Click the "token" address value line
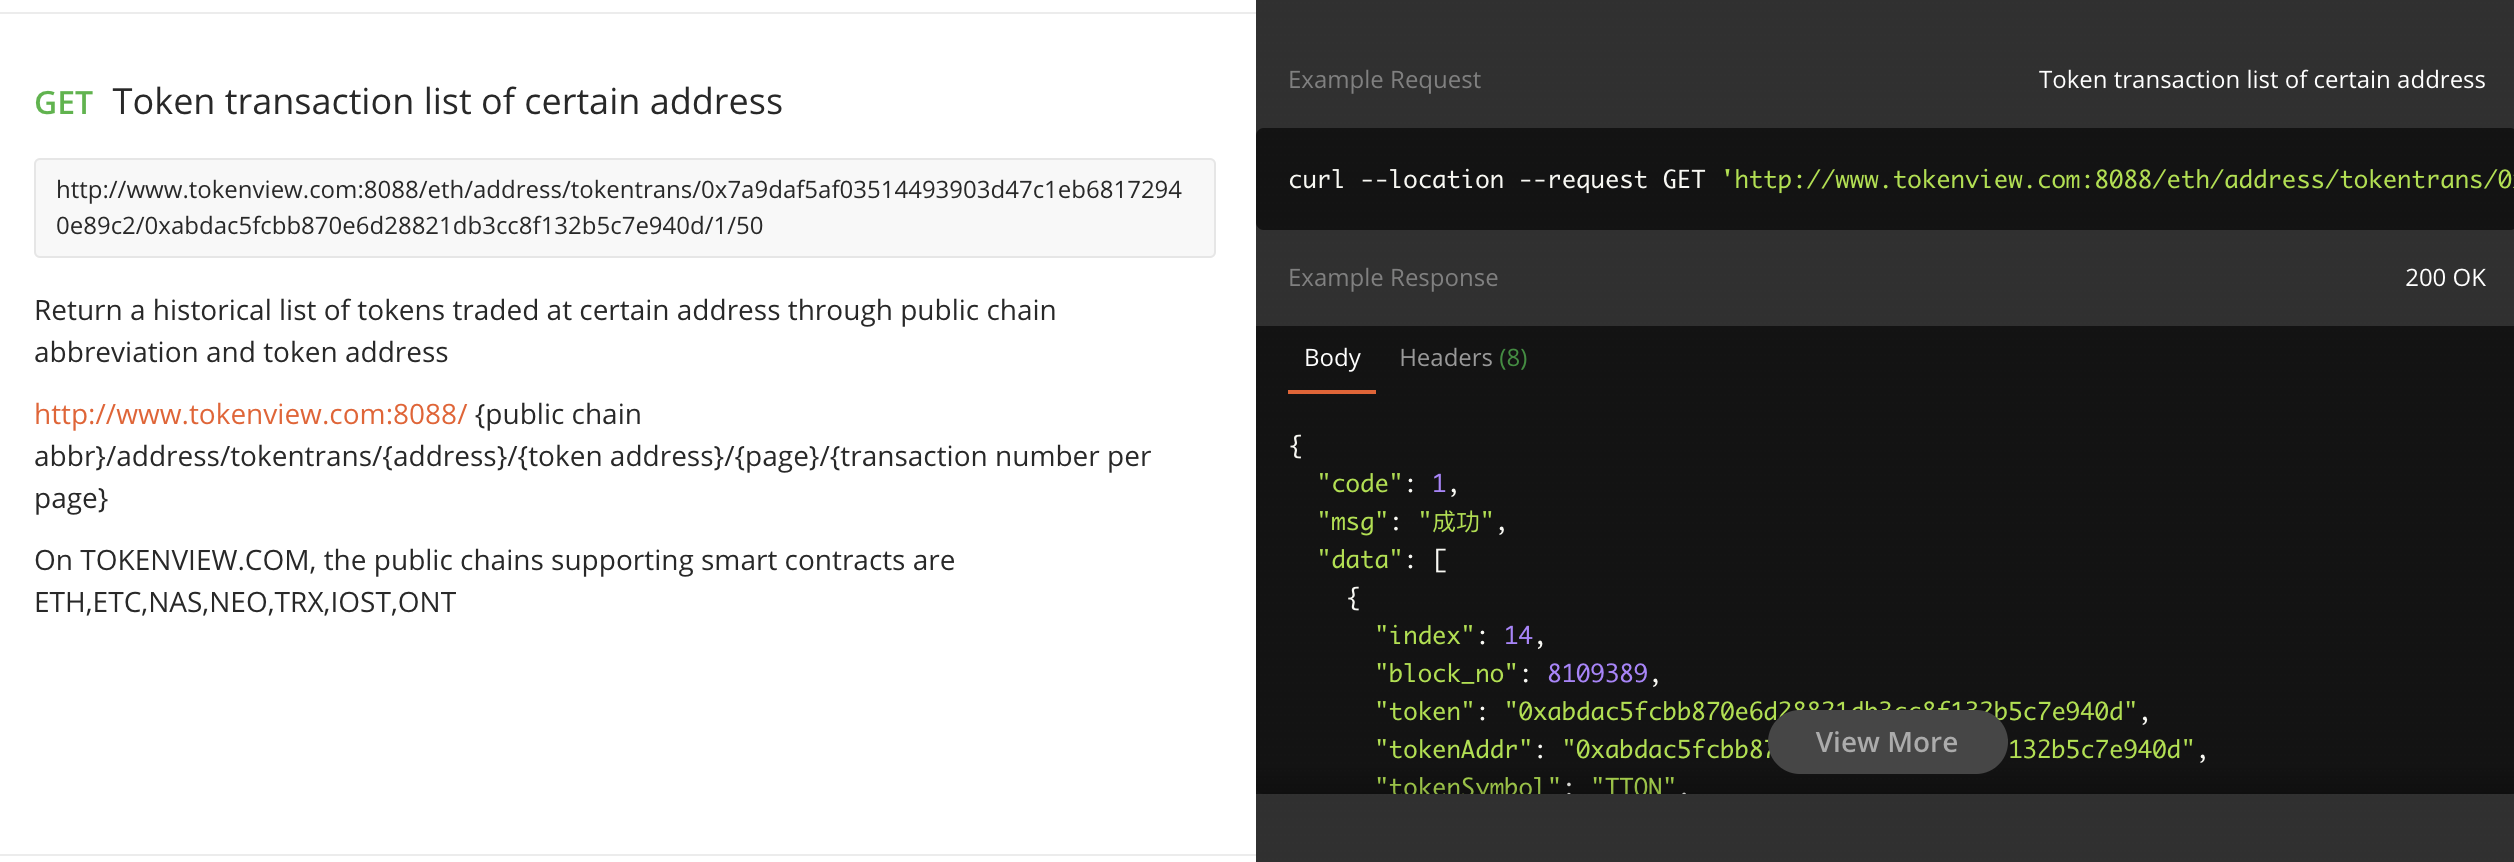The image size is (2514, 862). pos(1763,712)
